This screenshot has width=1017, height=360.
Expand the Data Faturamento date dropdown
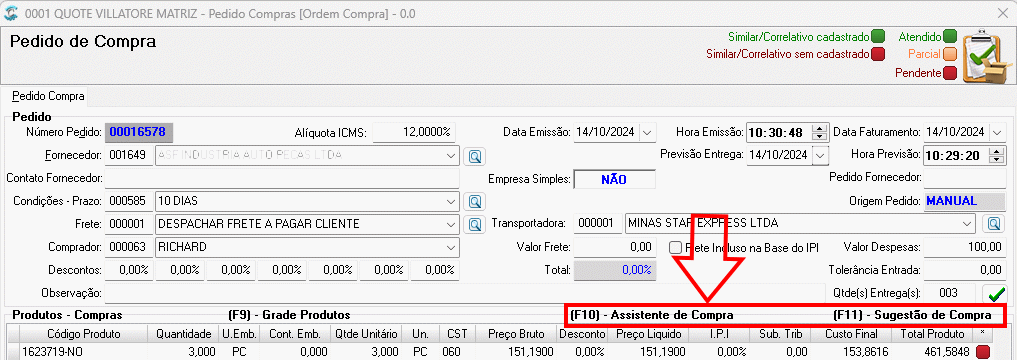click(x=997, y=132)
